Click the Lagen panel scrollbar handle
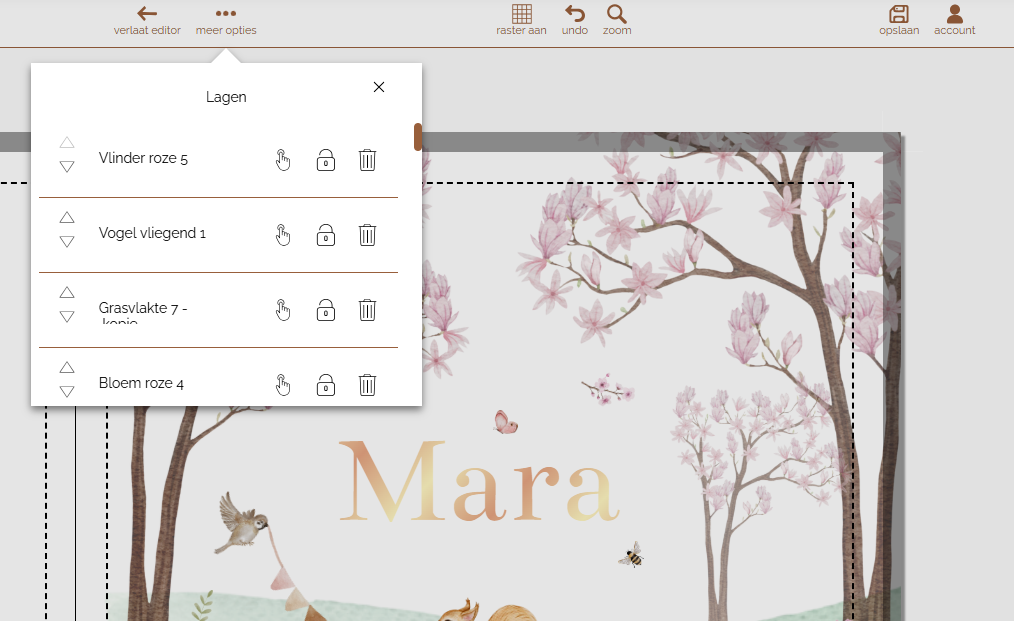The width and height of the screenshot is (1014, 621). tap(417, 137)
